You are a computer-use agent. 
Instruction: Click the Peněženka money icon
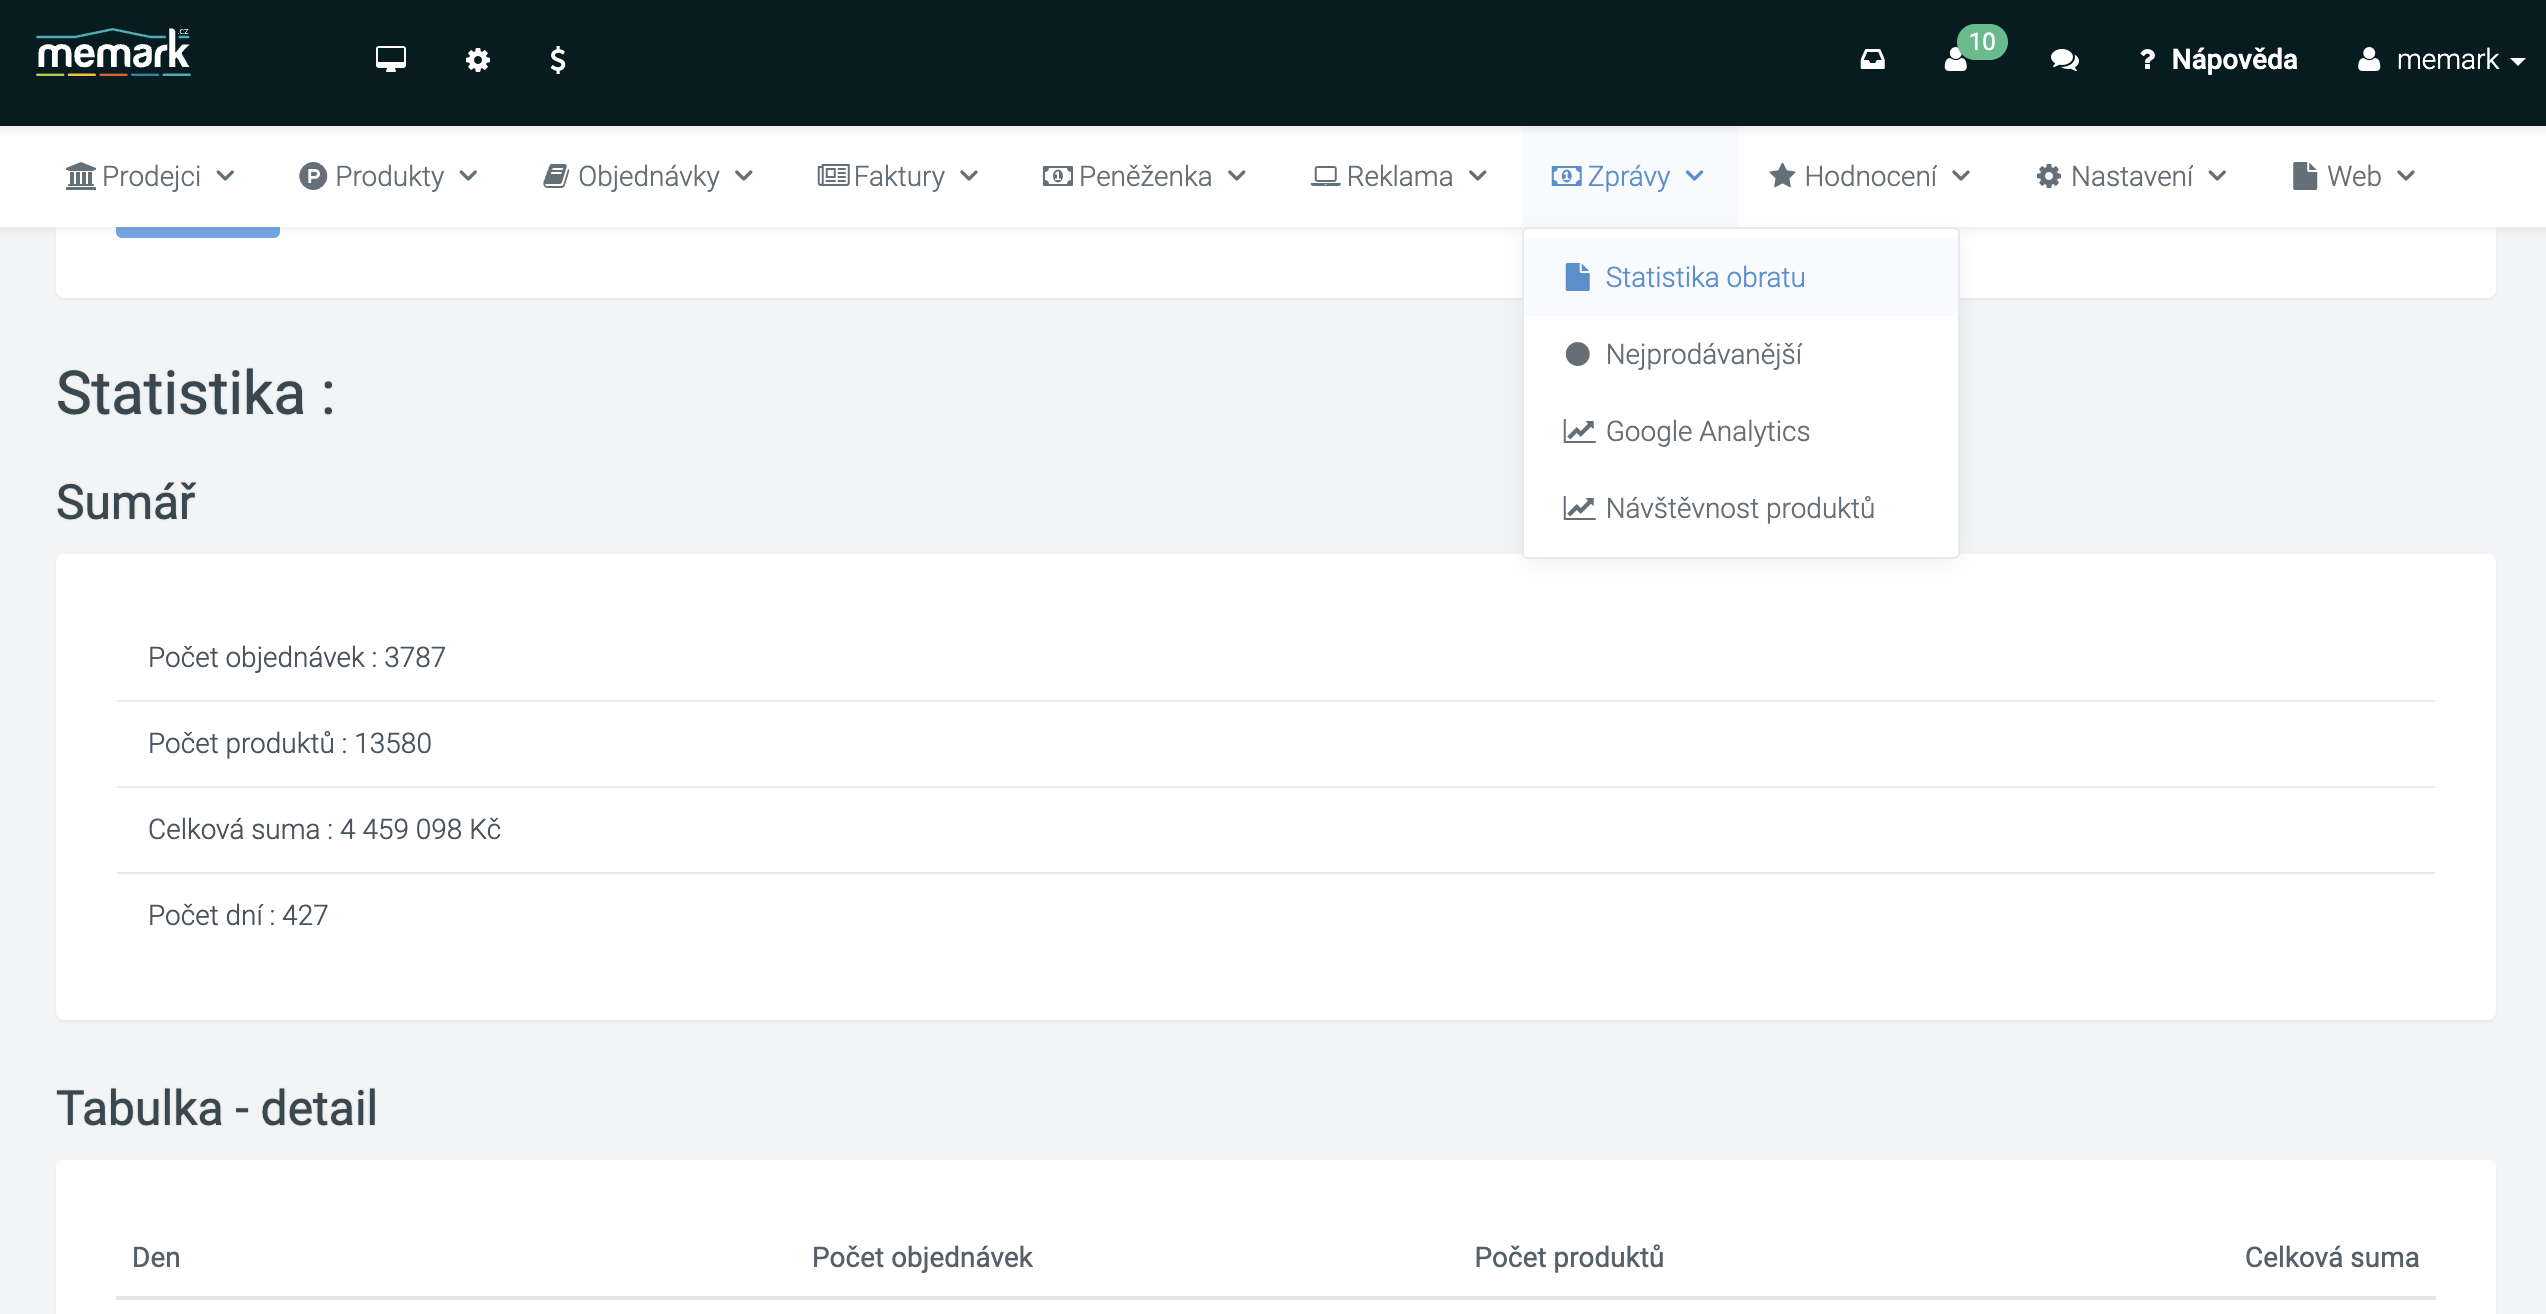pyautogui.click(x=1057, y=176)
